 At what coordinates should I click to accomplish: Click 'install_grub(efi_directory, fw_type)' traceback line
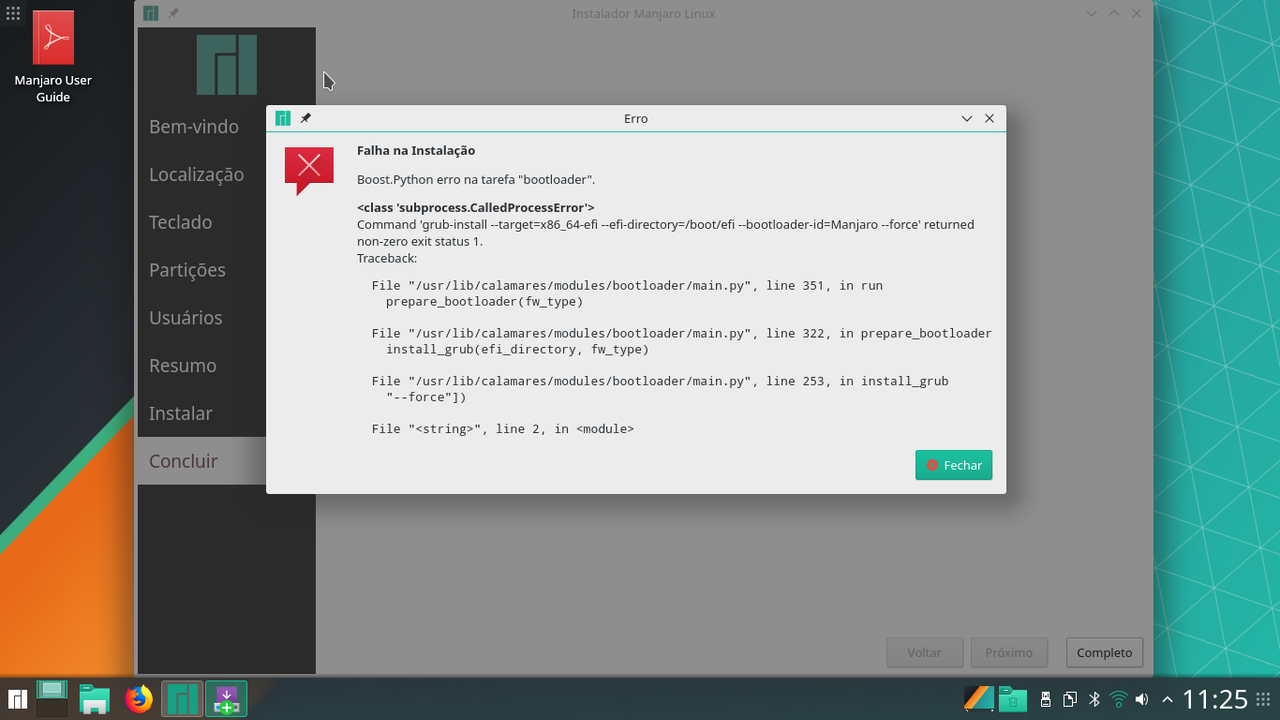pos(517,349)
